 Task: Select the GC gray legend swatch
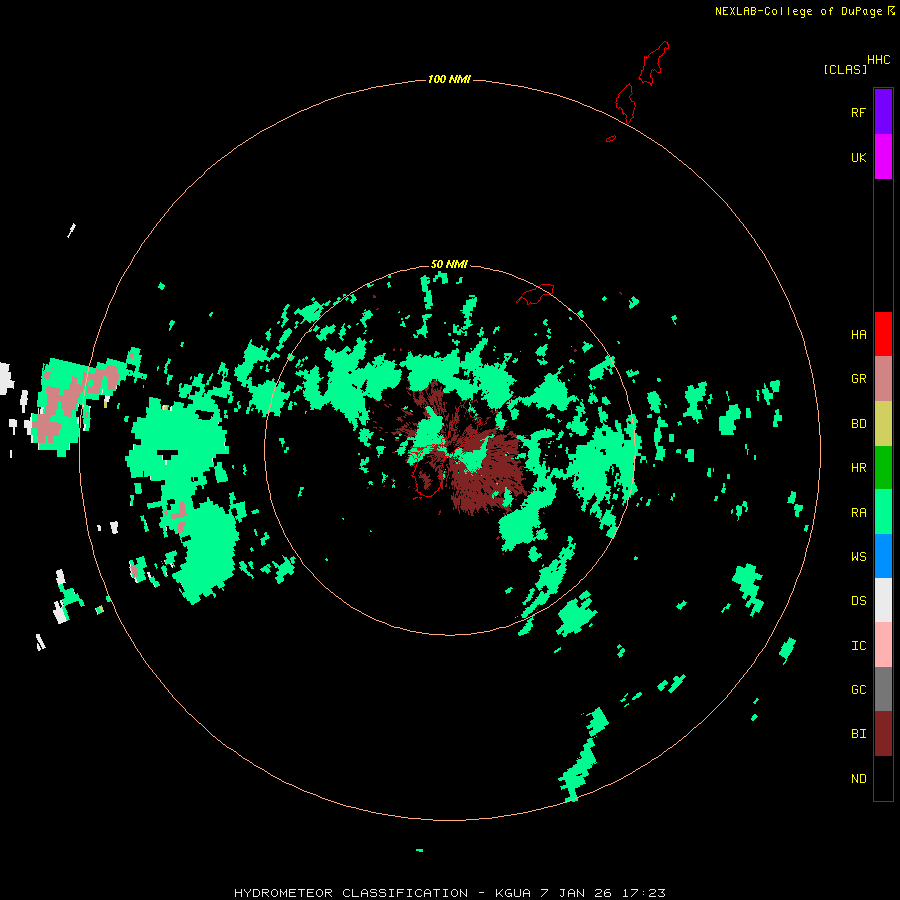[883, 689]
